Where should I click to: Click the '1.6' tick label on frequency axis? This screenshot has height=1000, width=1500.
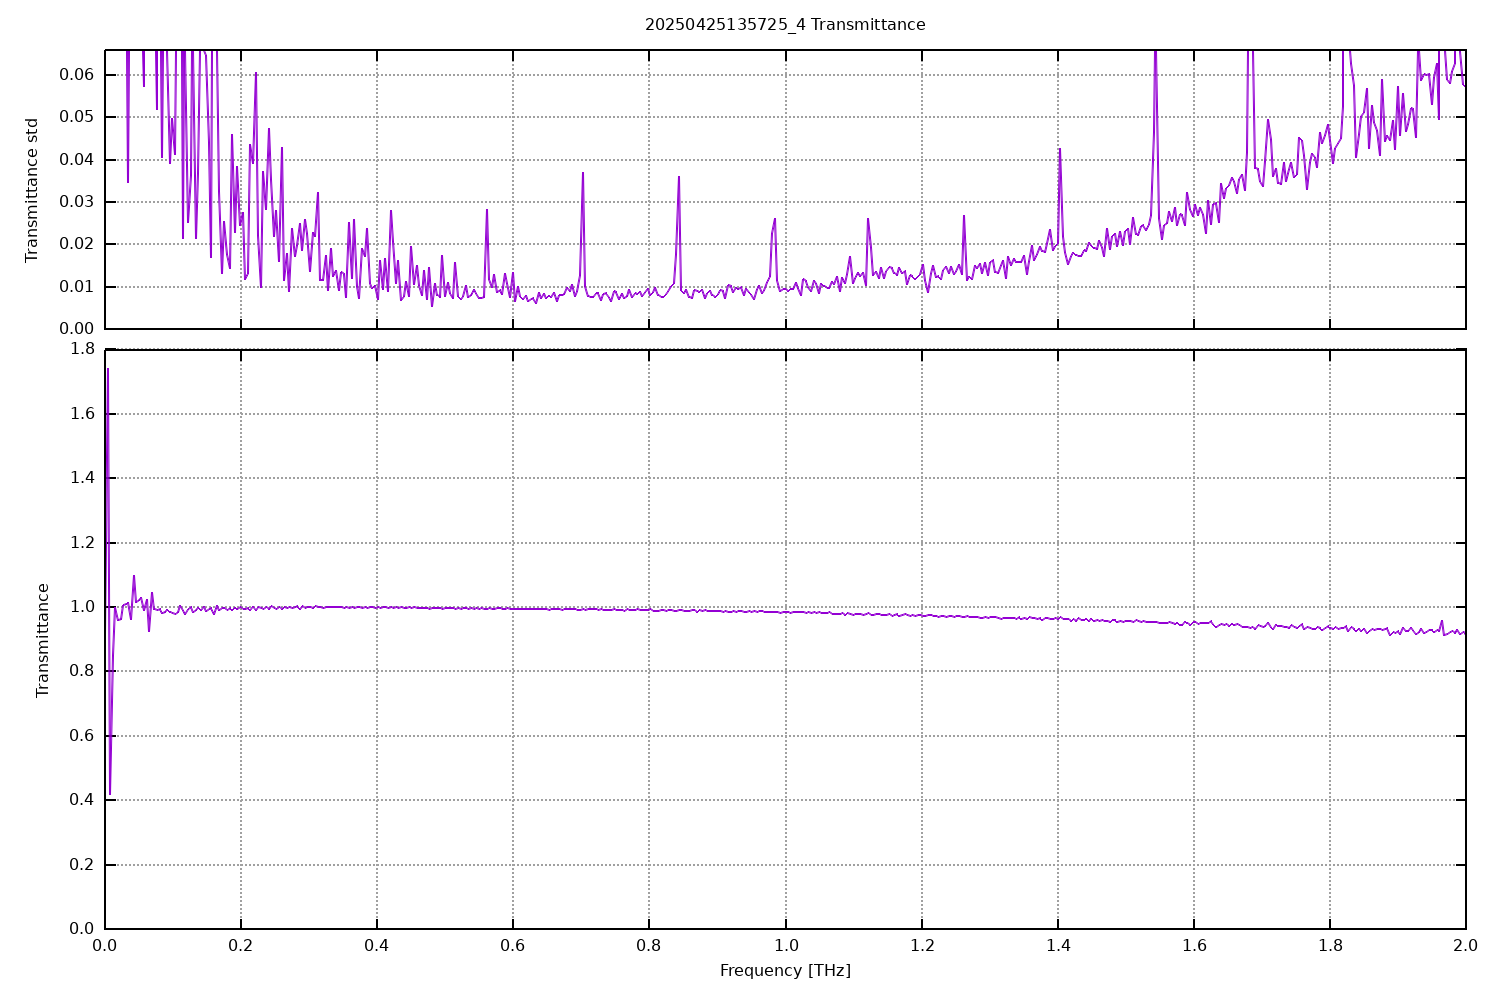click(x=1193, y=946)
